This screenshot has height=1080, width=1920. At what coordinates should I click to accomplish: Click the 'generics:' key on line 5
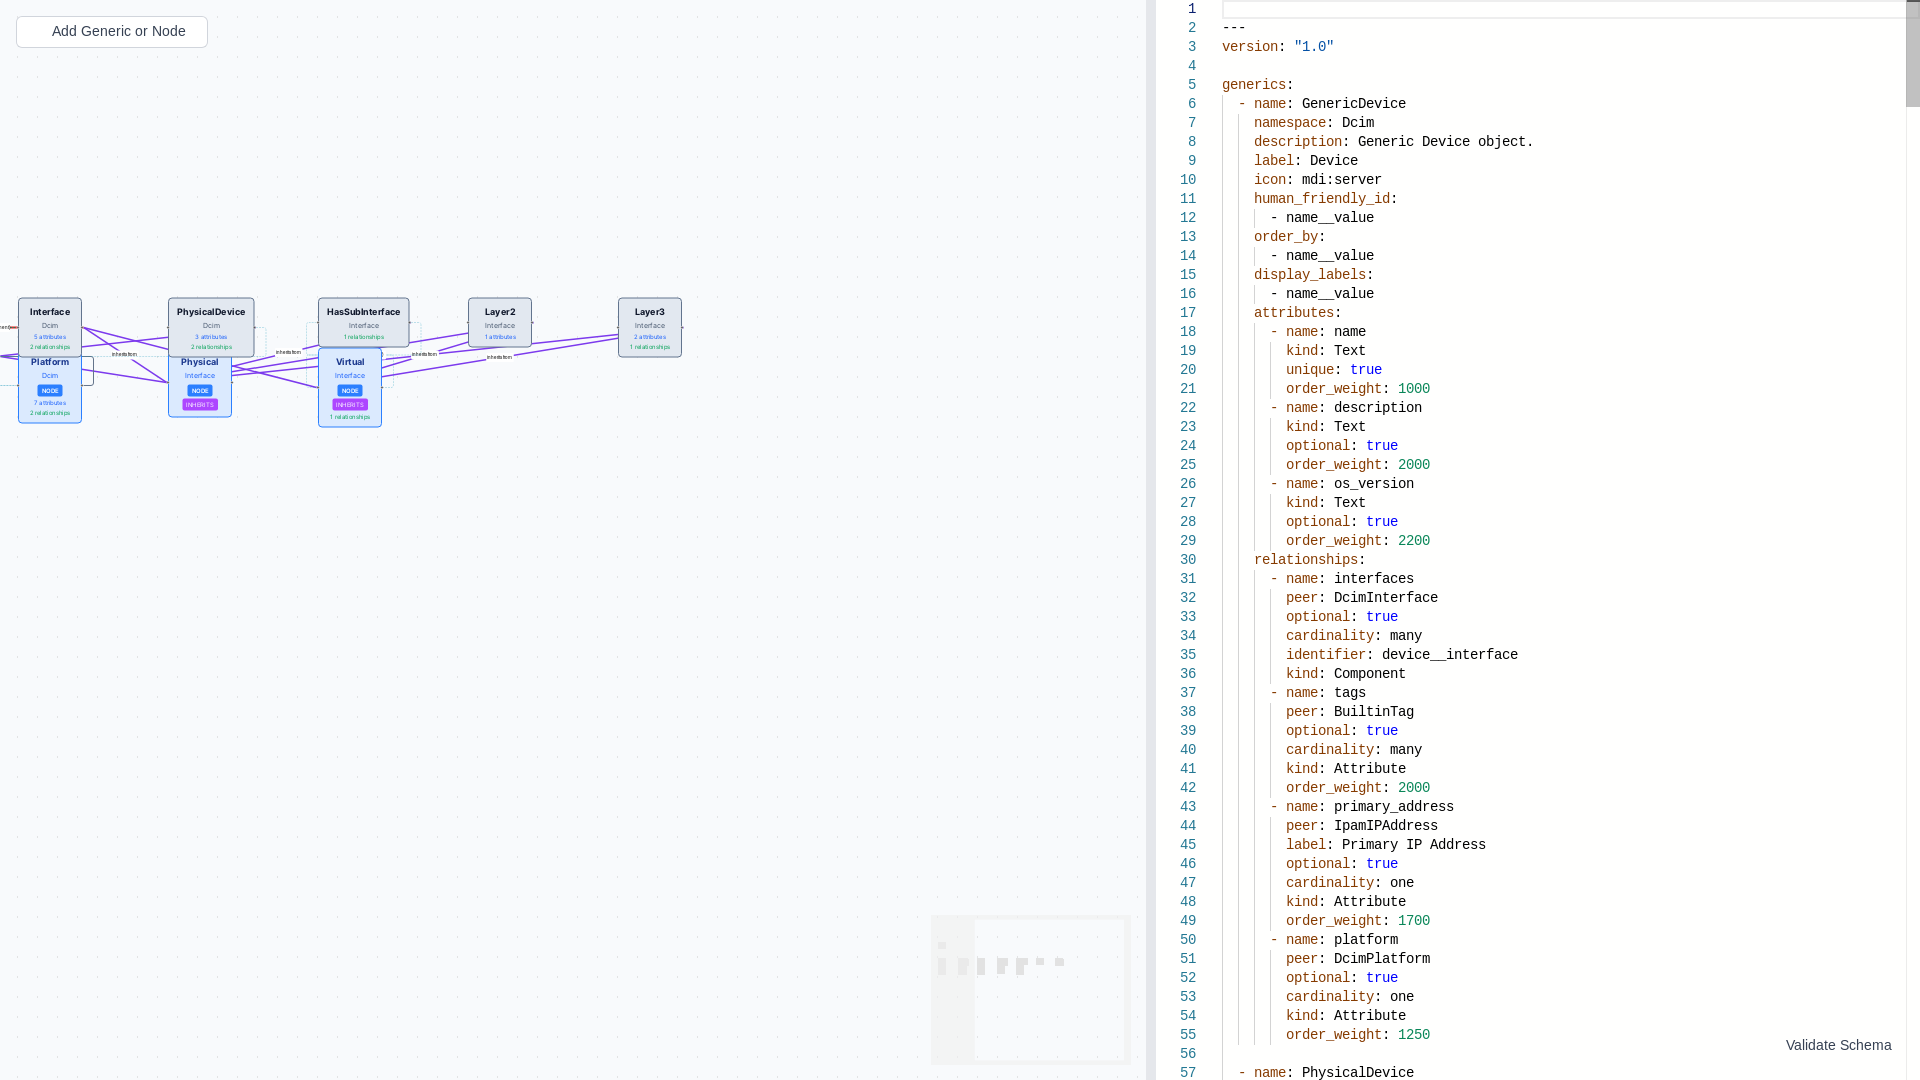pyautogui.click(x=1258, y=85)
